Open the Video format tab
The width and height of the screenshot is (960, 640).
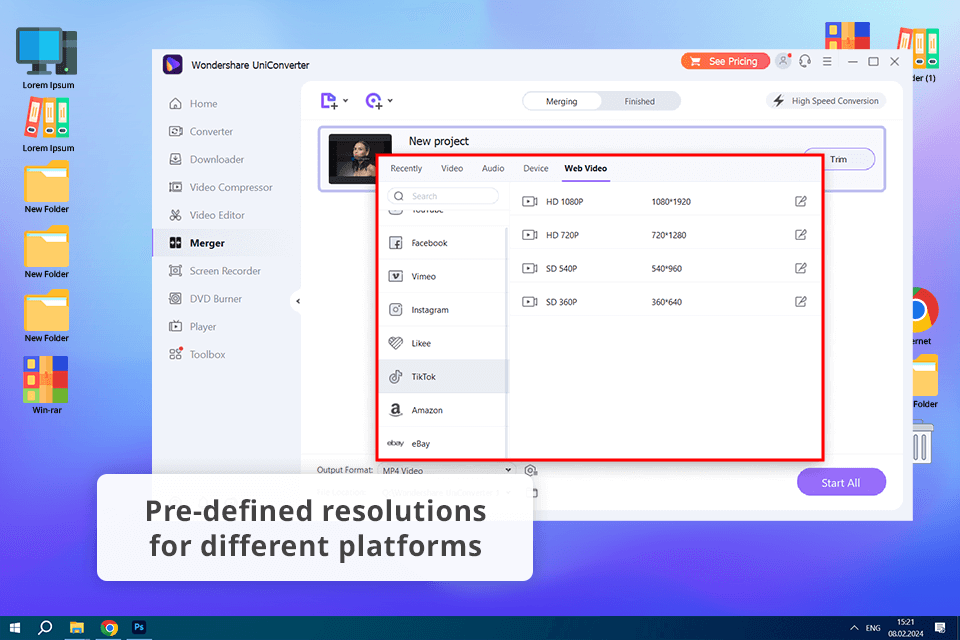point(452,168)
